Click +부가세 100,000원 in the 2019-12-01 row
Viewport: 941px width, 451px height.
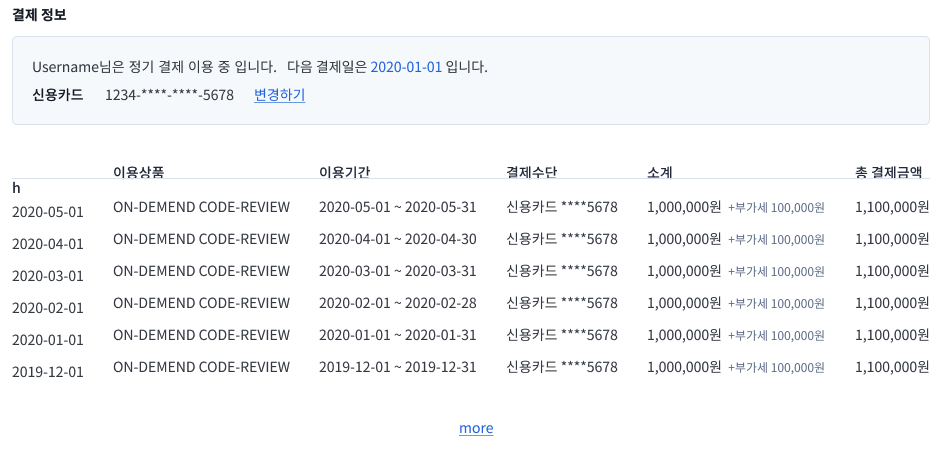click(x=776, y=367)
